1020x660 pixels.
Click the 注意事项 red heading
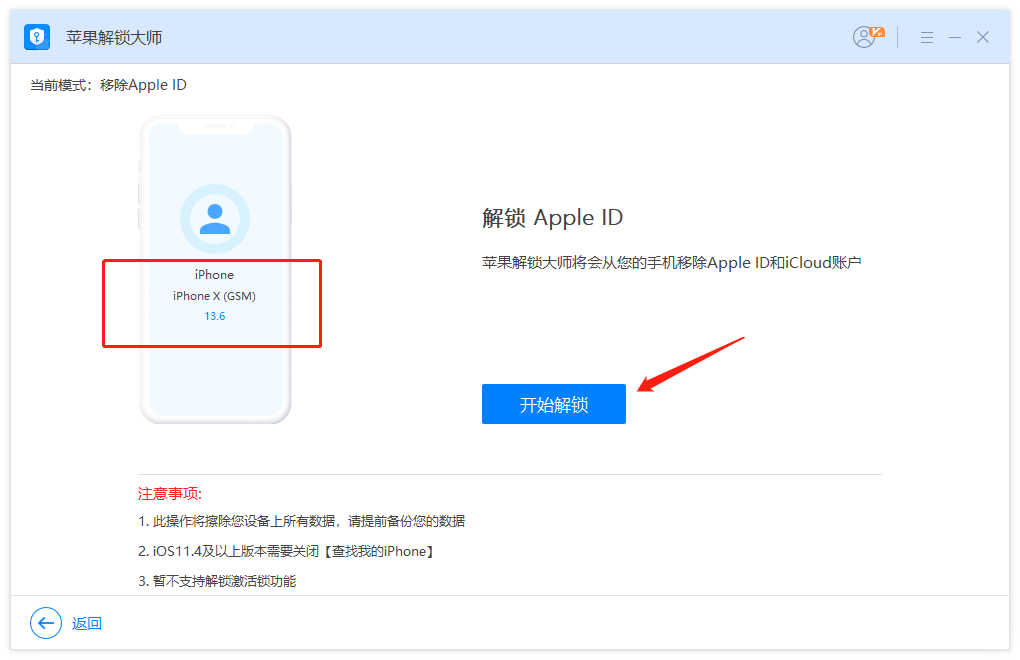pos(170,494)
